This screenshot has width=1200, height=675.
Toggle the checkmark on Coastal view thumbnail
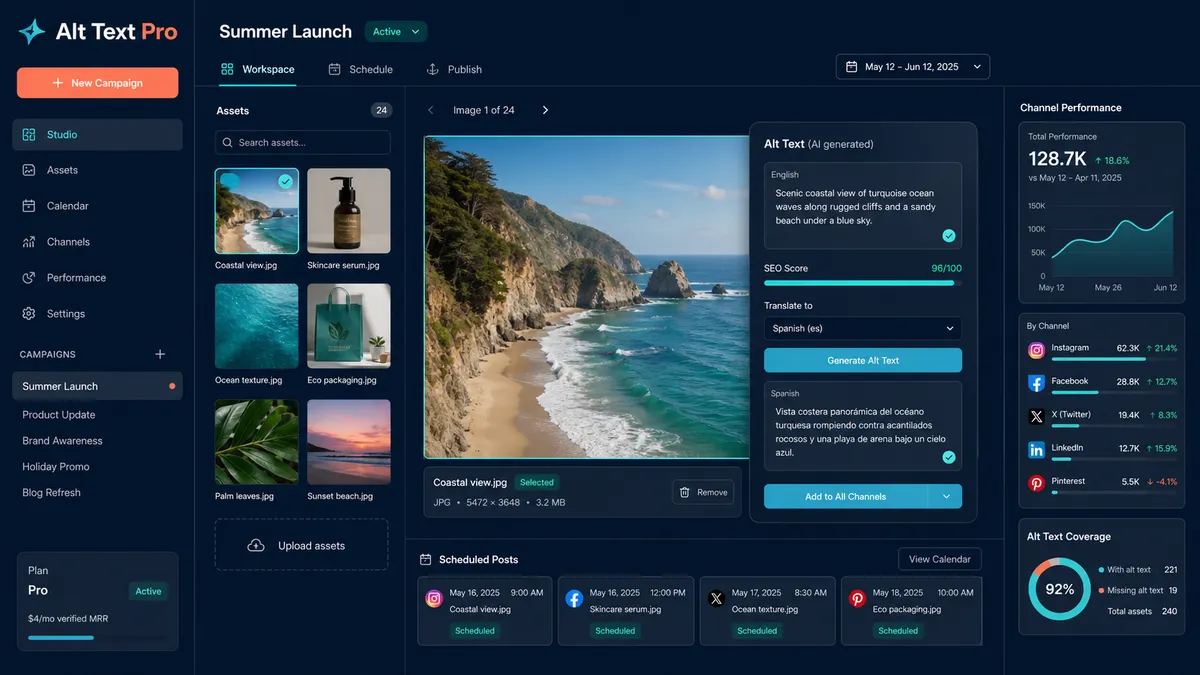tap(286, 181)
